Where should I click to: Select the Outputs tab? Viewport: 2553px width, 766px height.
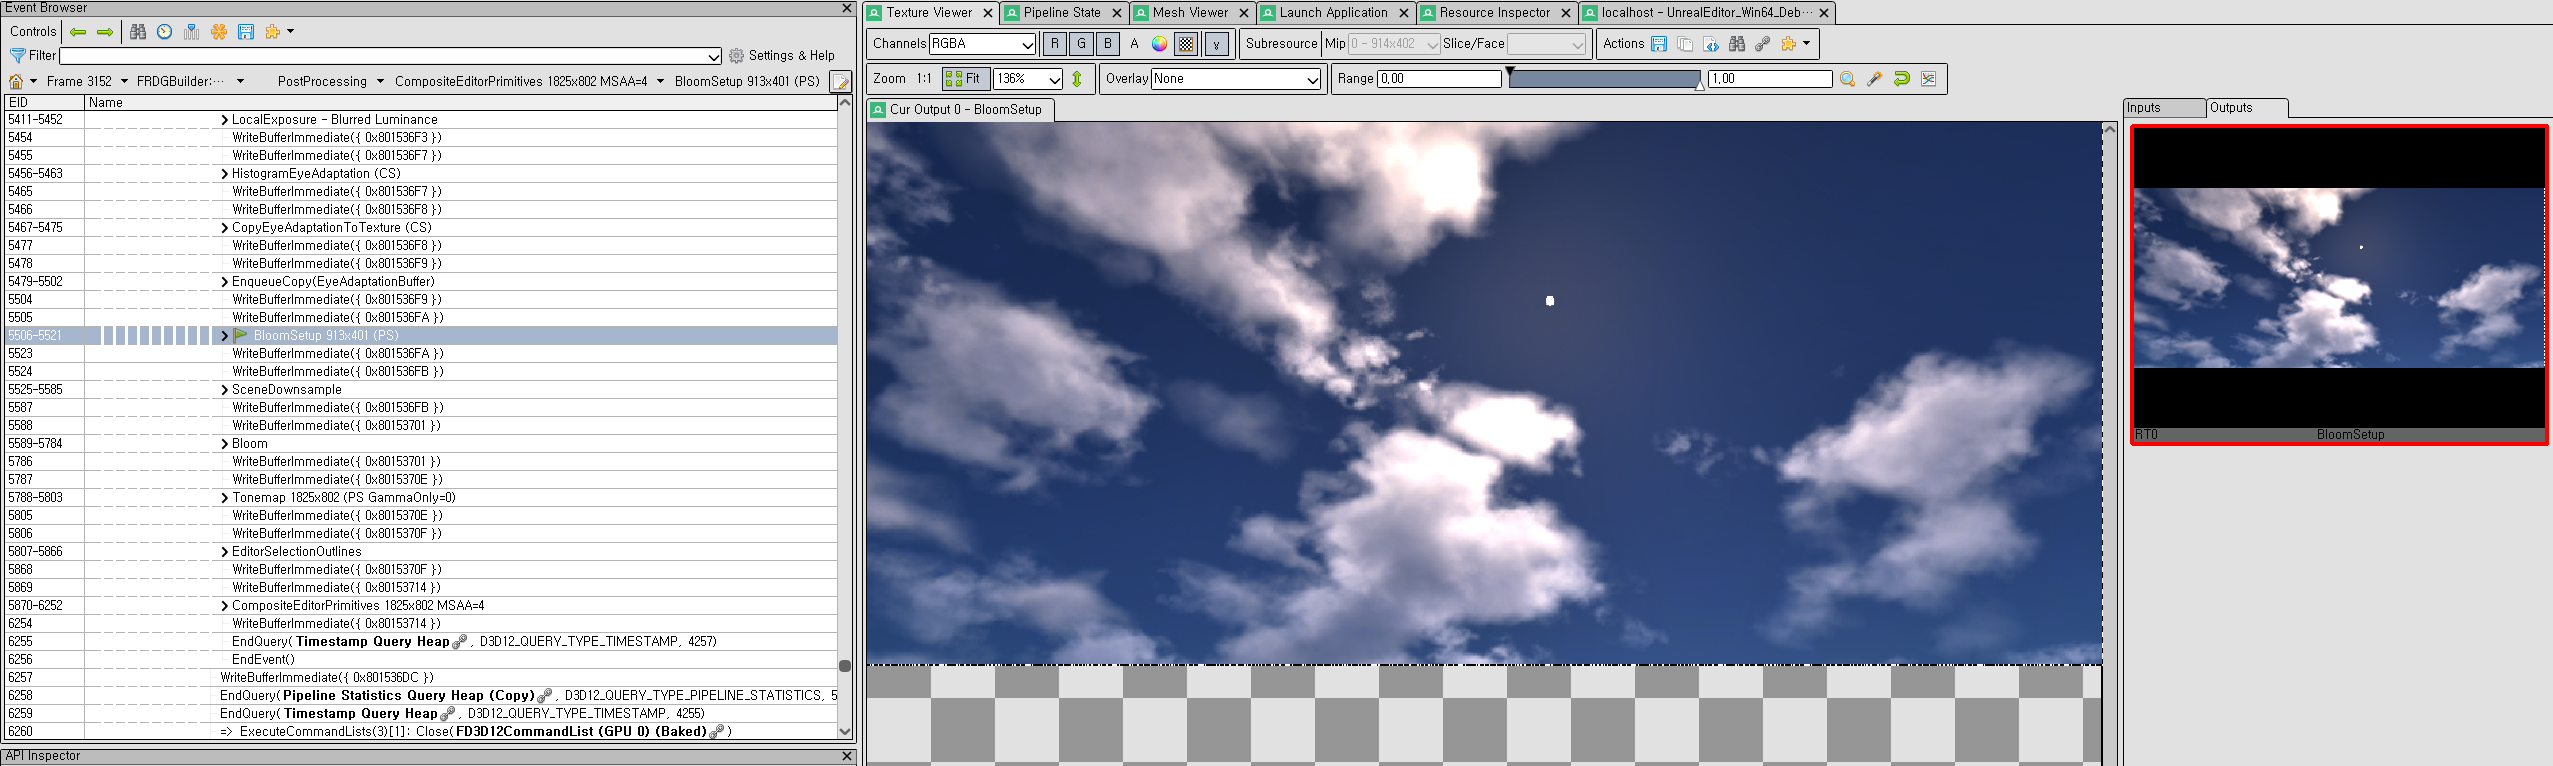pyautogui.click(x=2245, y=108)
